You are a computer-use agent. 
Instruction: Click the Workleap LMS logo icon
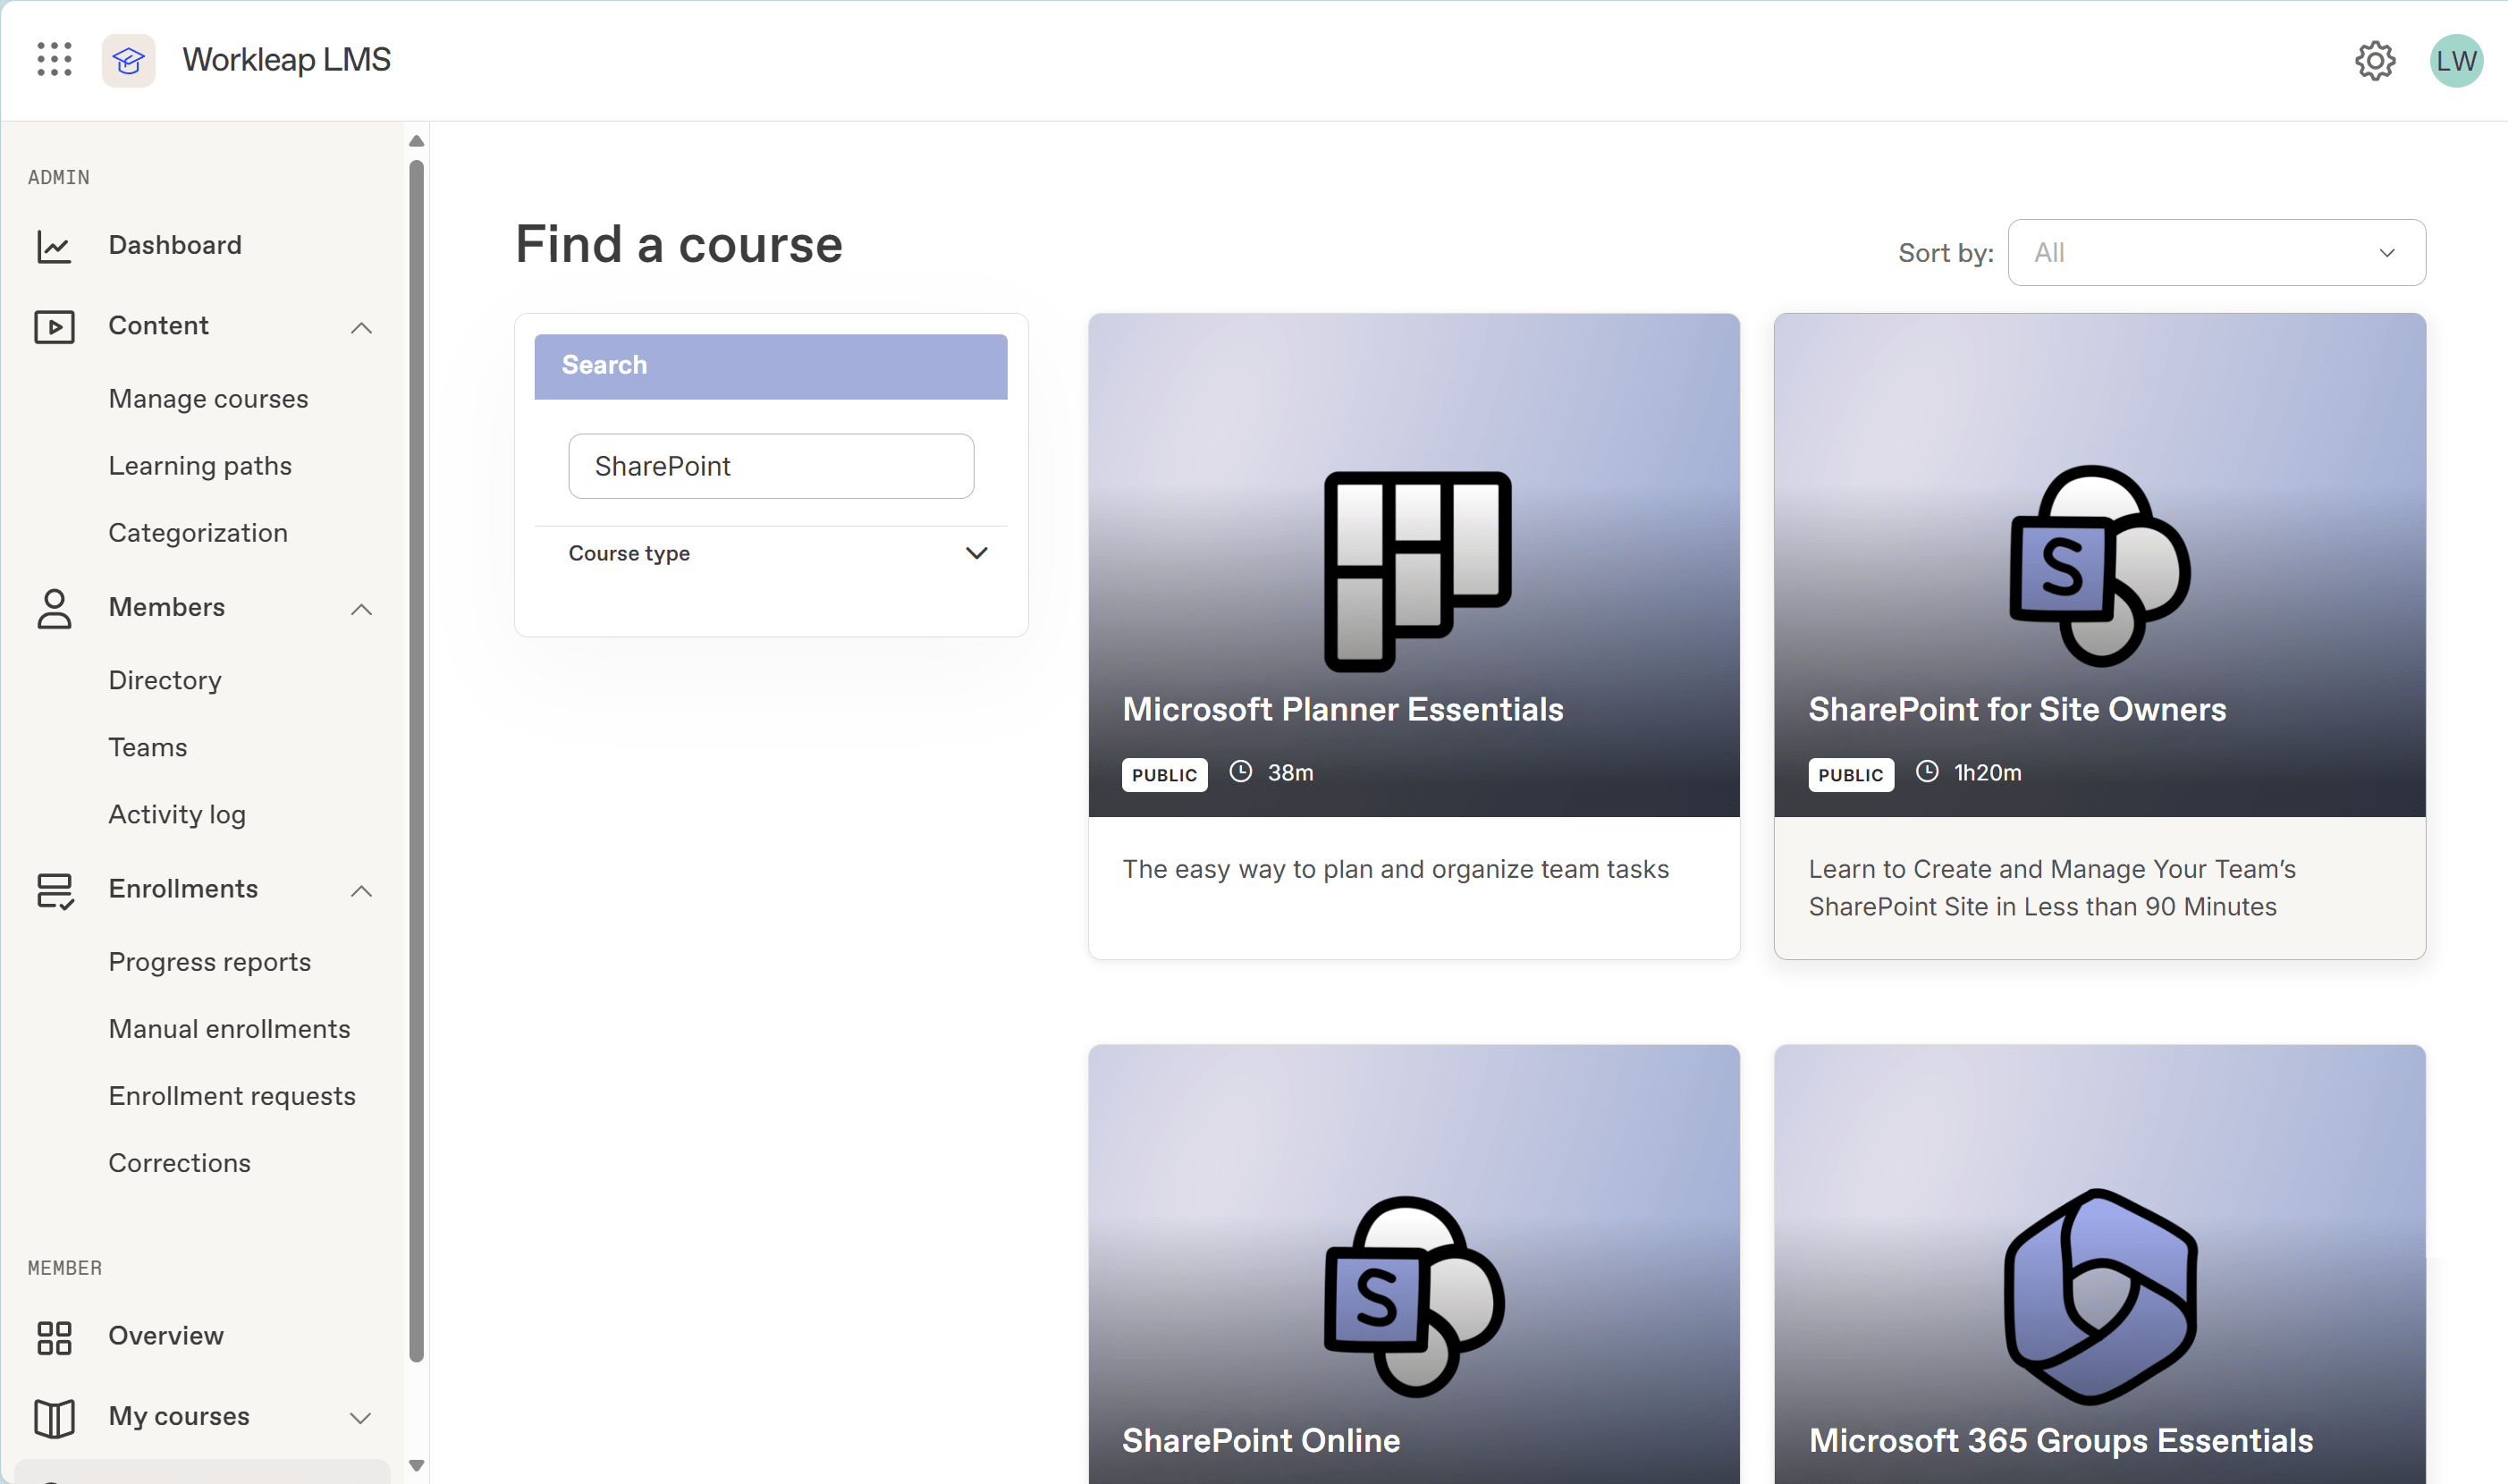[x=131, y=60]
